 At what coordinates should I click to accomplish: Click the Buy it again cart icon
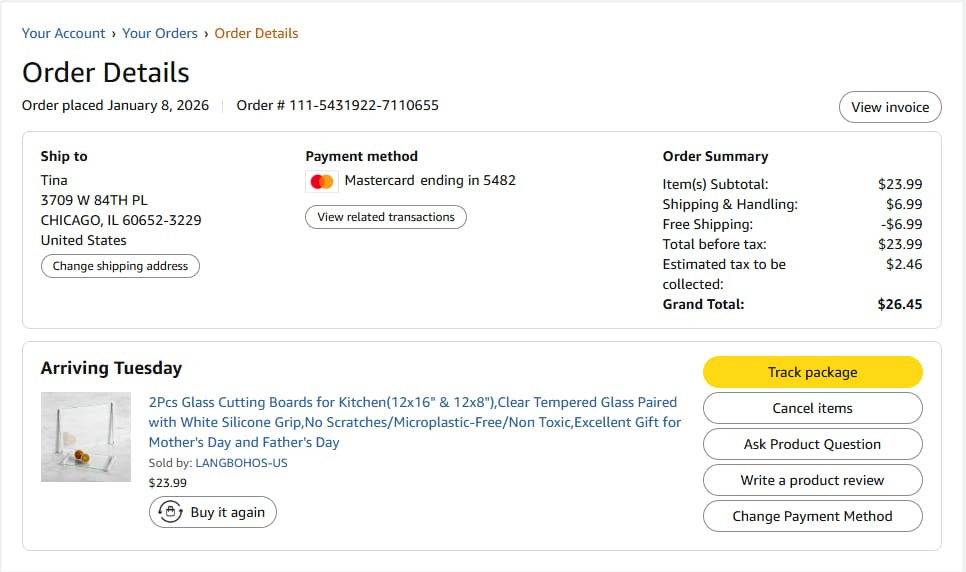(170, 512)
